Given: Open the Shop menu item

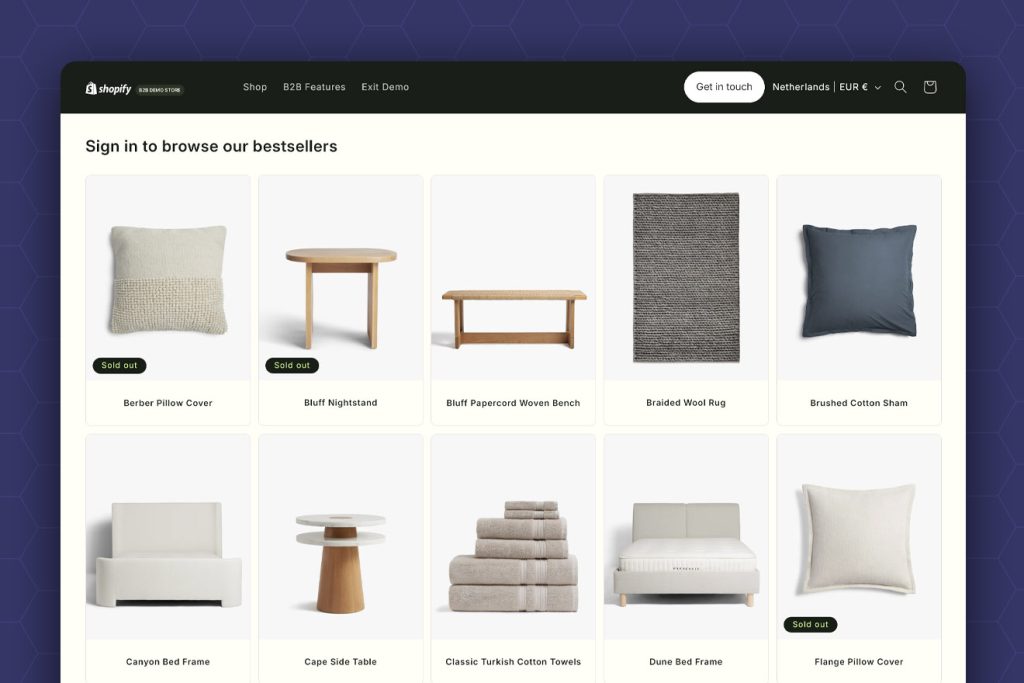Looking at the screenshot, I should pos(255,87).
